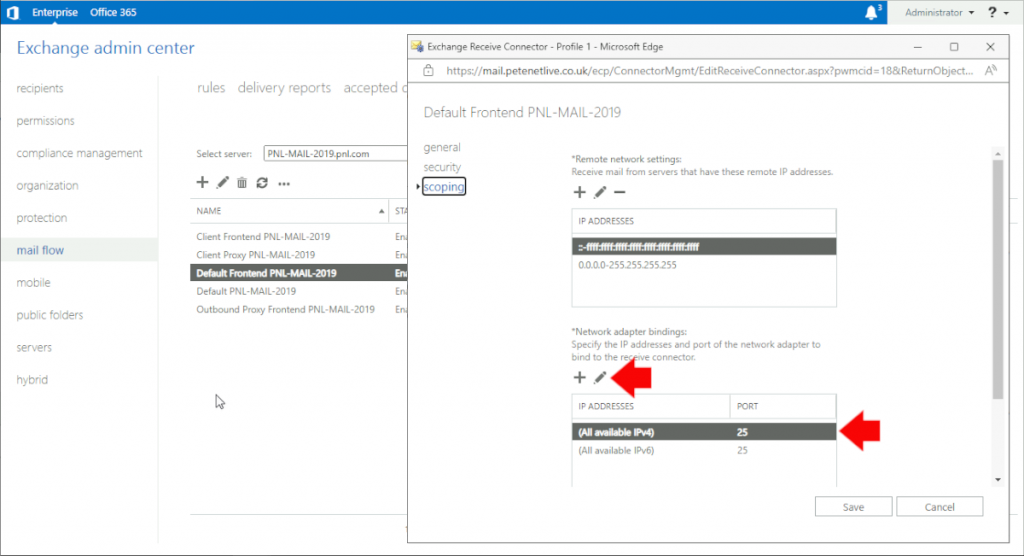
Task: Click the Edge address bar URL
Action: [709, 71]
